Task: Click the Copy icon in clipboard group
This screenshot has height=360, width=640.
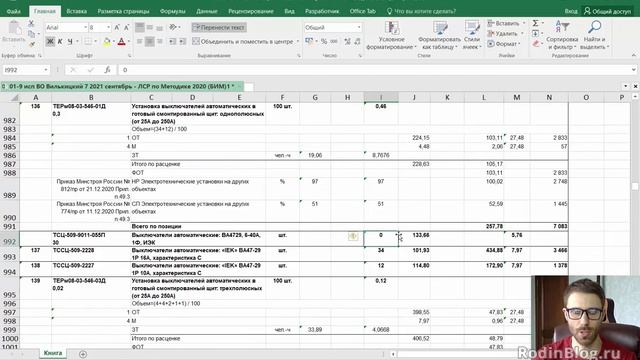Action: tap(31, 34)
